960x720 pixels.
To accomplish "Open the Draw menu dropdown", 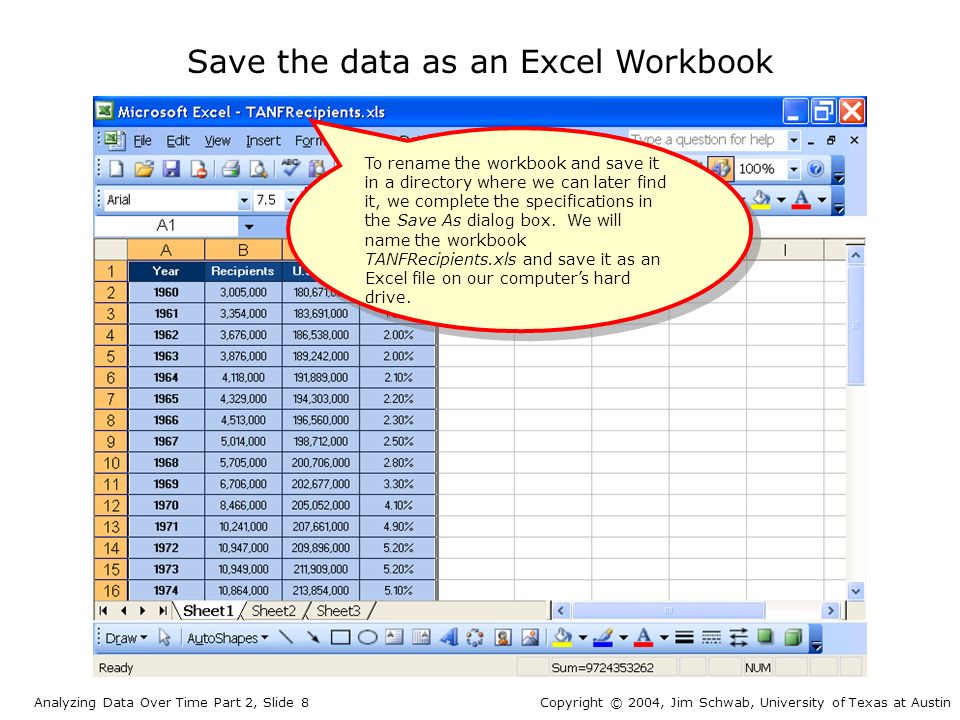I will (x=126, y=638).
